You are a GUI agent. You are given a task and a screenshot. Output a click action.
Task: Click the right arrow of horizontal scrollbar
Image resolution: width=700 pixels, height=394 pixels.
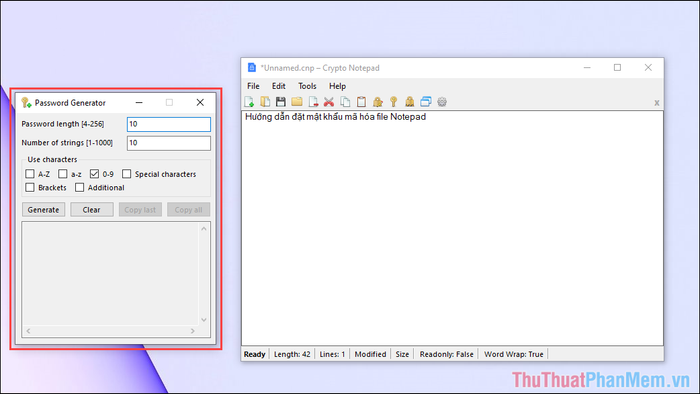(x=193, y=331)
